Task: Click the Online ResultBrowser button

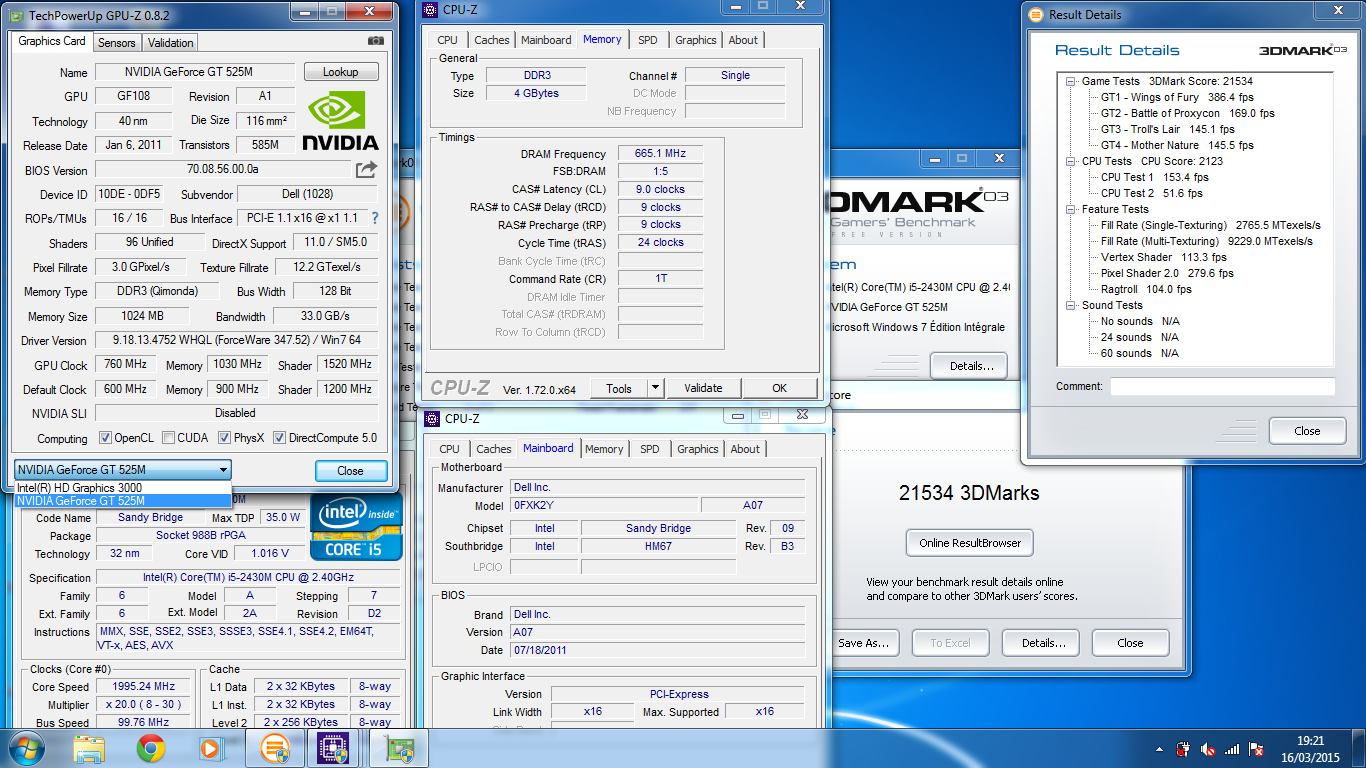Action: [970, 543]
